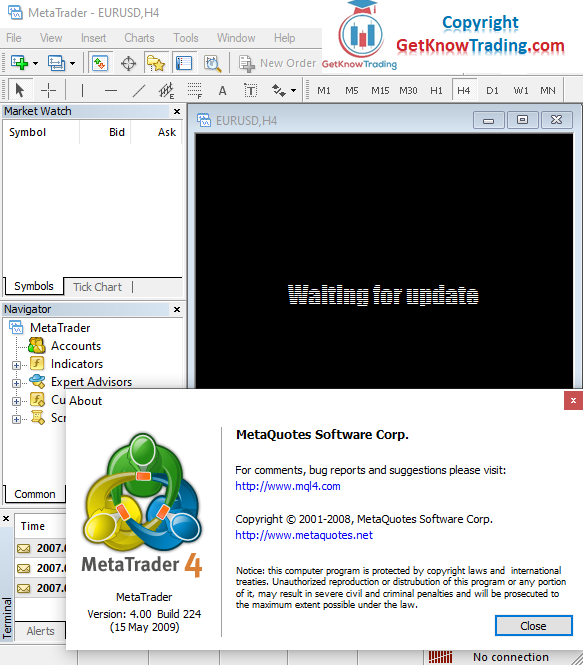583x667 pixels.
Task: Select the MN timeframe button
Action: [x=548, y=91]
